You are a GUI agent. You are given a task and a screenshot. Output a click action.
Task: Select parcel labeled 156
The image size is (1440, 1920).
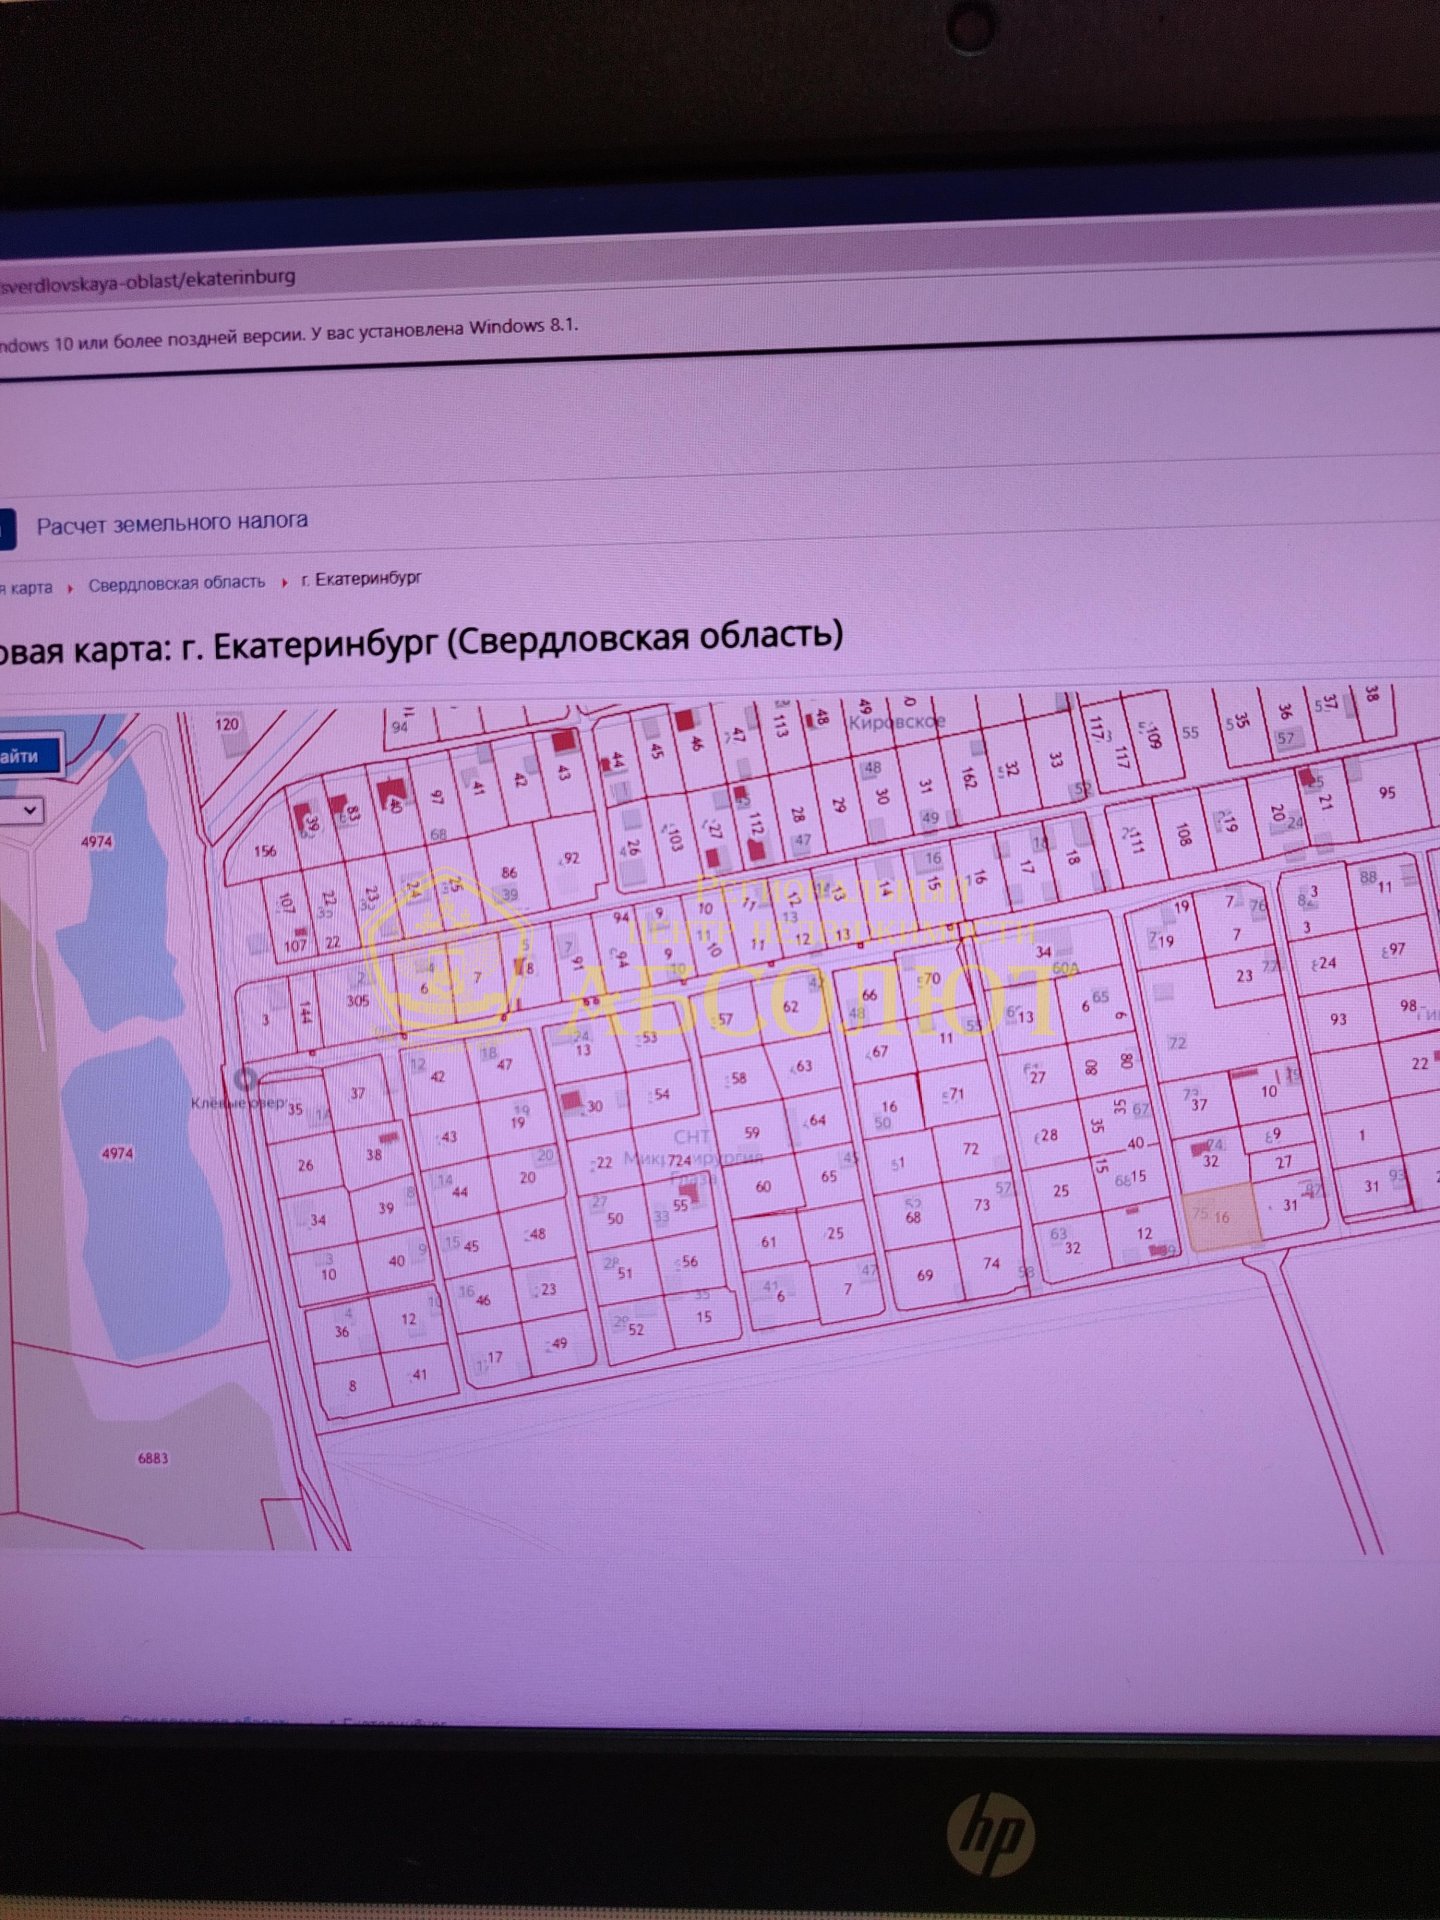[265, 851]
